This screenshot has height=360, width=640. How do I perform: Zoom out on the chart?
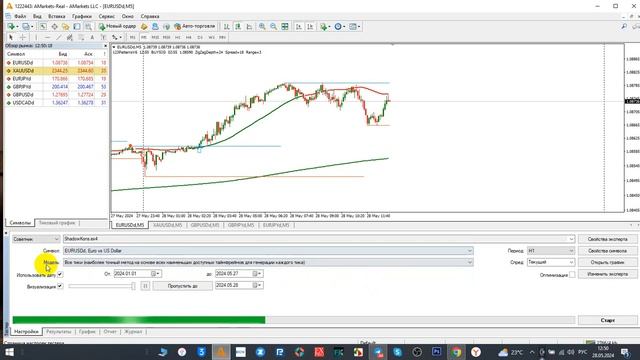pyautogui.click(x=273, y=27)
